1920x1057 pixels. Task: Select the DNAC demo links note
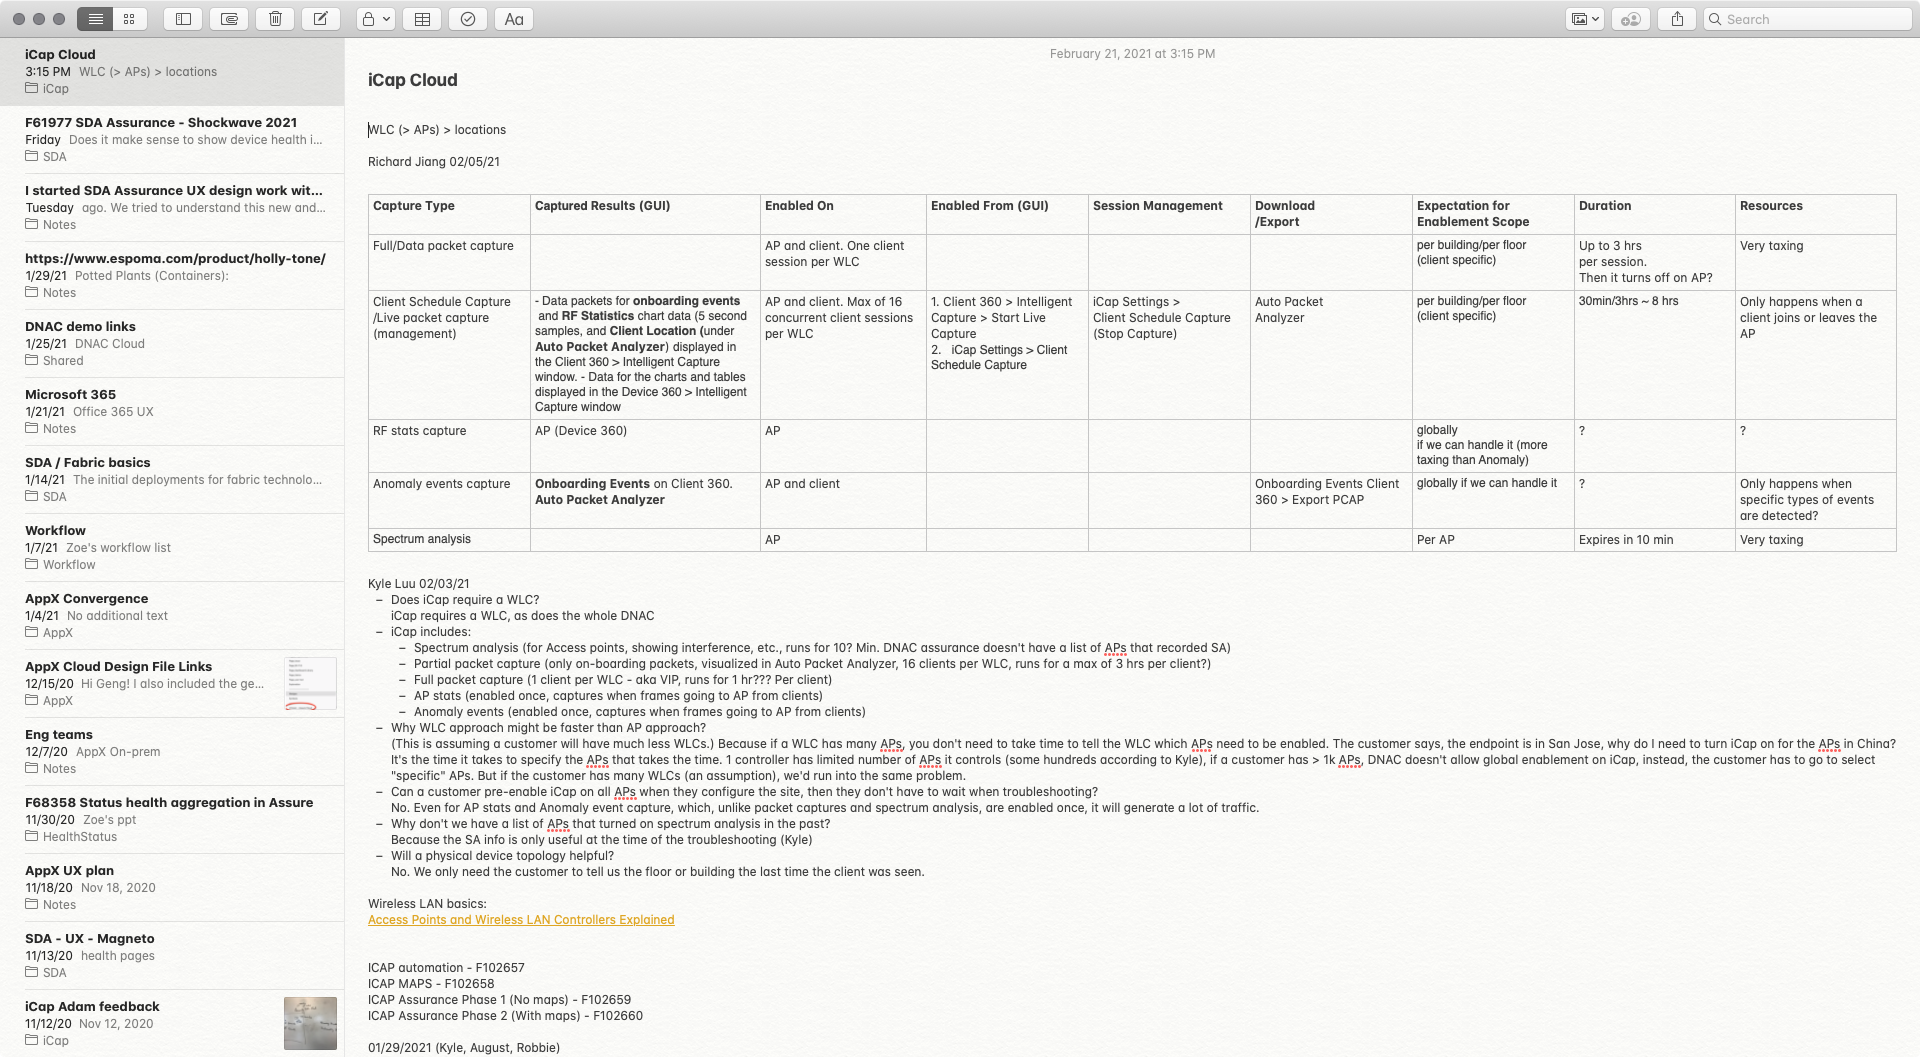pyautogui.click(x=172, y=344)
